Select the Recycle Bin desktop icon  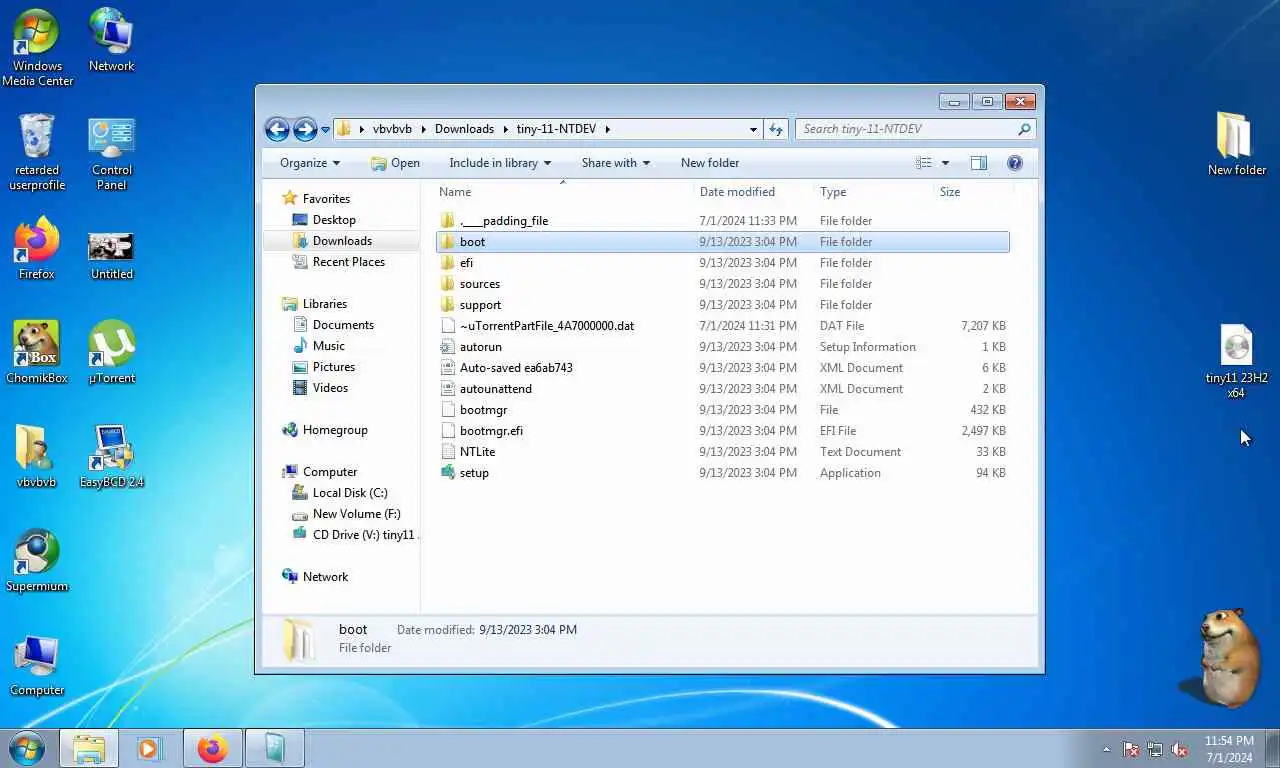[37, 151]
